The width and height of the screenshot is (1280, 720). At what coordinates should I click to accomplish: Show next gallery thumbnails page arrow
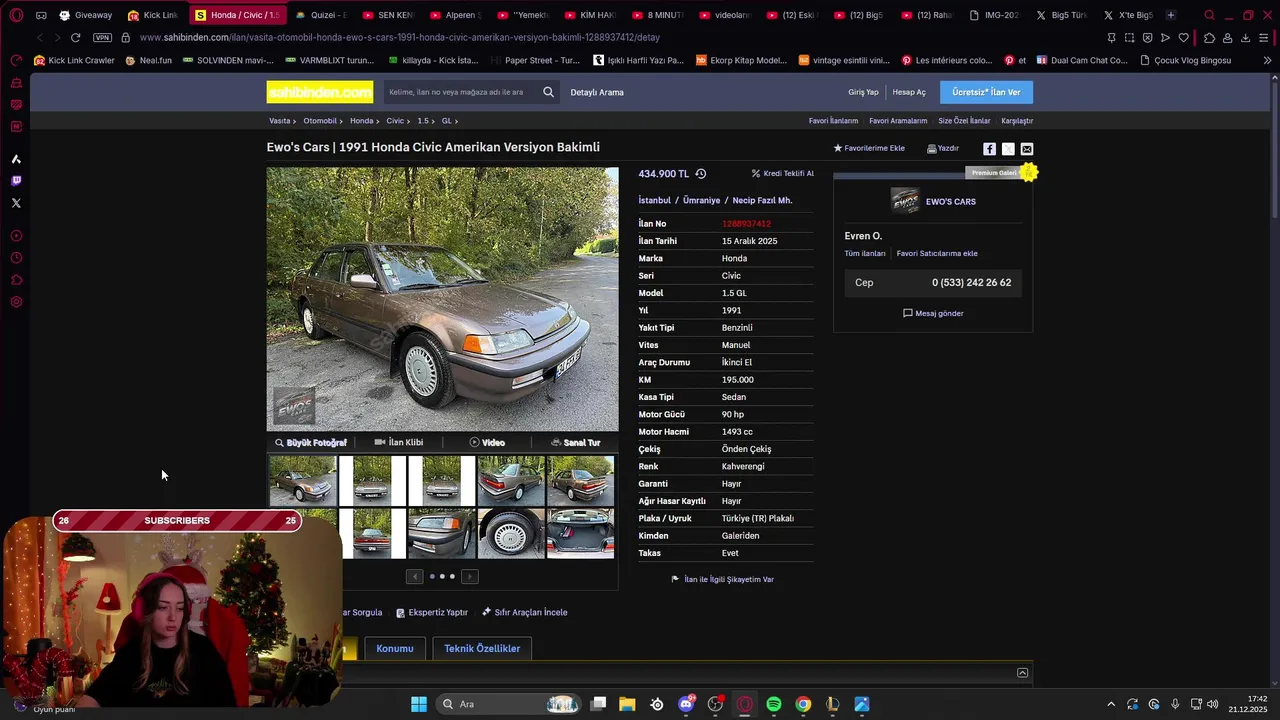[x=470, y=576]
